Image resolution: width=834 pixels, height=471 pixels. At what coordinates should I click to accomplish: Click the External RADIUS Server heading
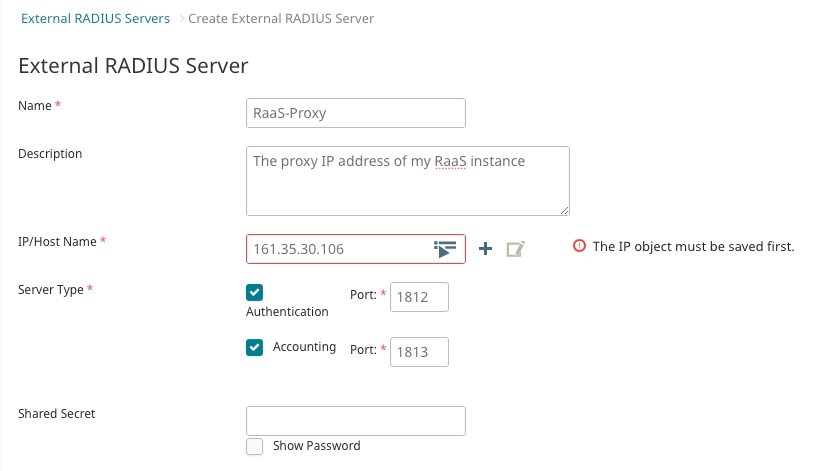click(133, 66)
